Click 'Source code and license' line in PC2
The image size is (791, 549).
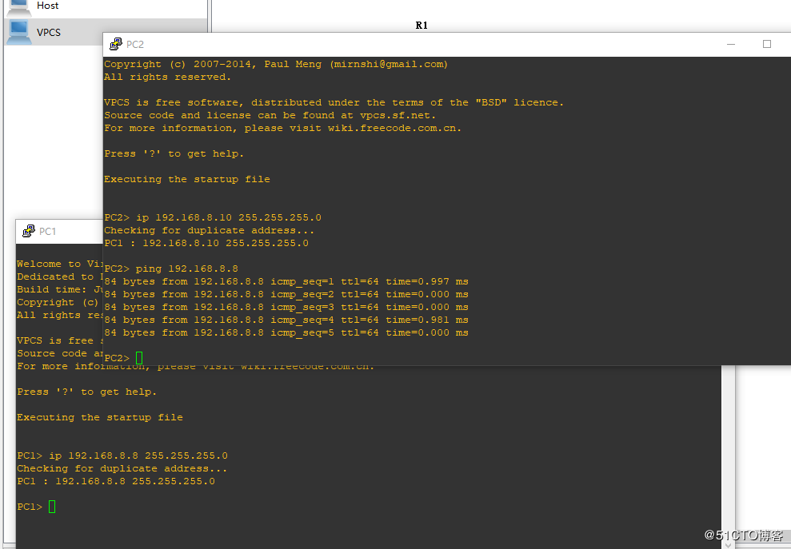point(270,115)
